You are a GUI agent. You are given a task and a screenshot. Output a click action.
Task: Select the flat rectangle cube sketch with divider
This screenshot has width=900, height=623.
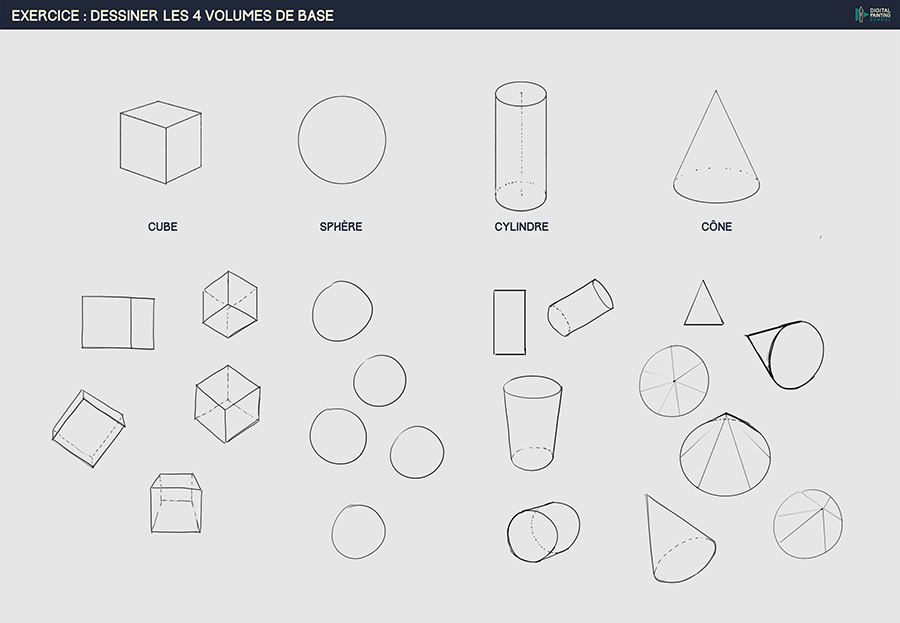tap(118, 323)
